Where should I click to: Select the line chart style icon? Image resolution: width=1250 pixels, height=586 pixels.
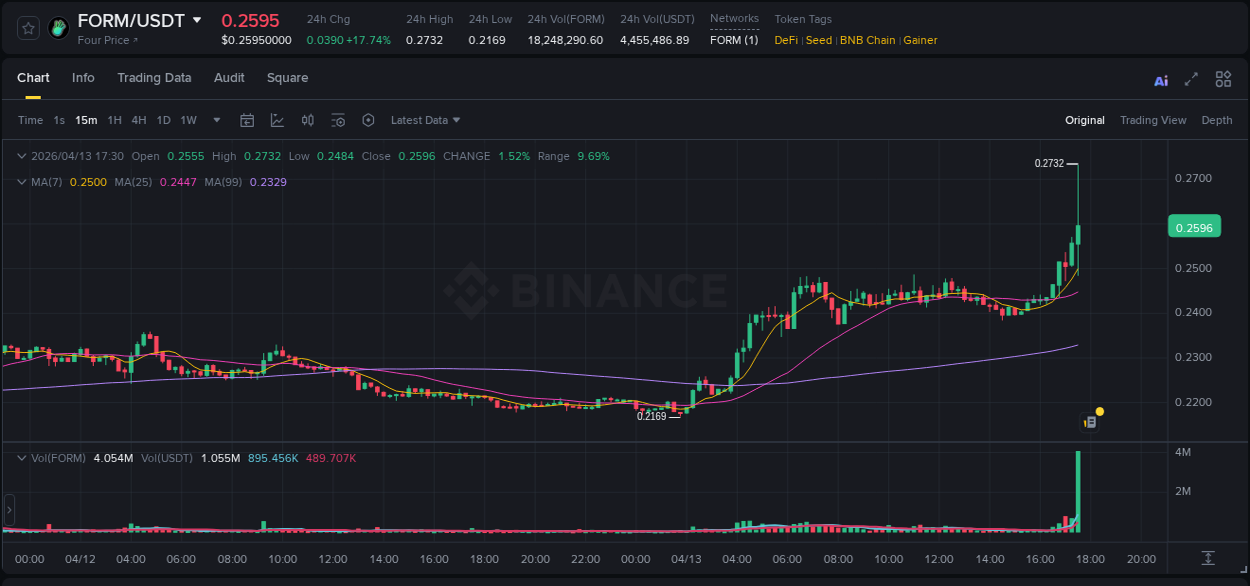coord(277,120)
